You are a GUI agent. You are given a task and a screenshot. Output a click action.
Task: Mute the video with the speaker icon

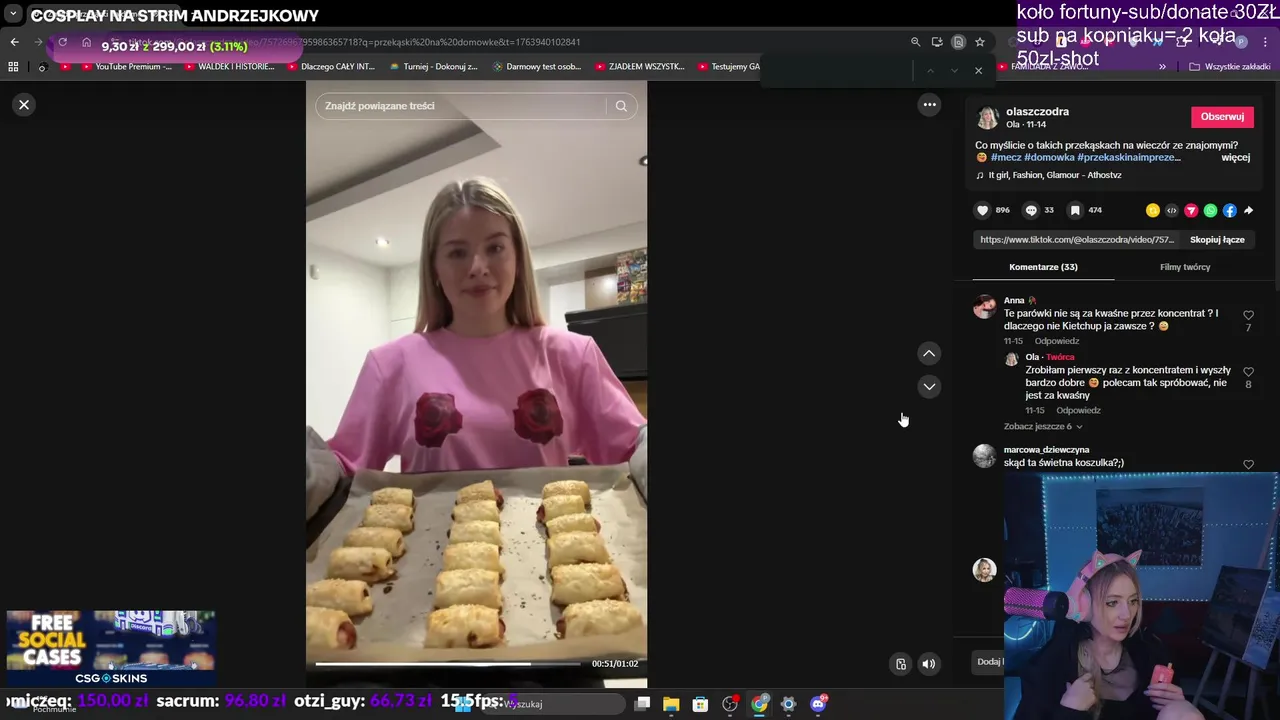929,664
